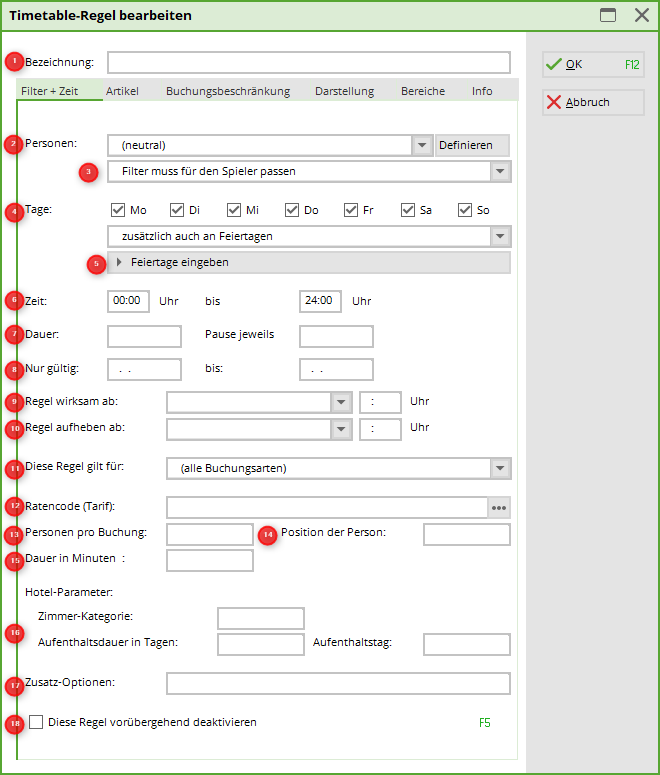
Task: Close the Timetable-Regel dialog window
Action: click(641, 15)
